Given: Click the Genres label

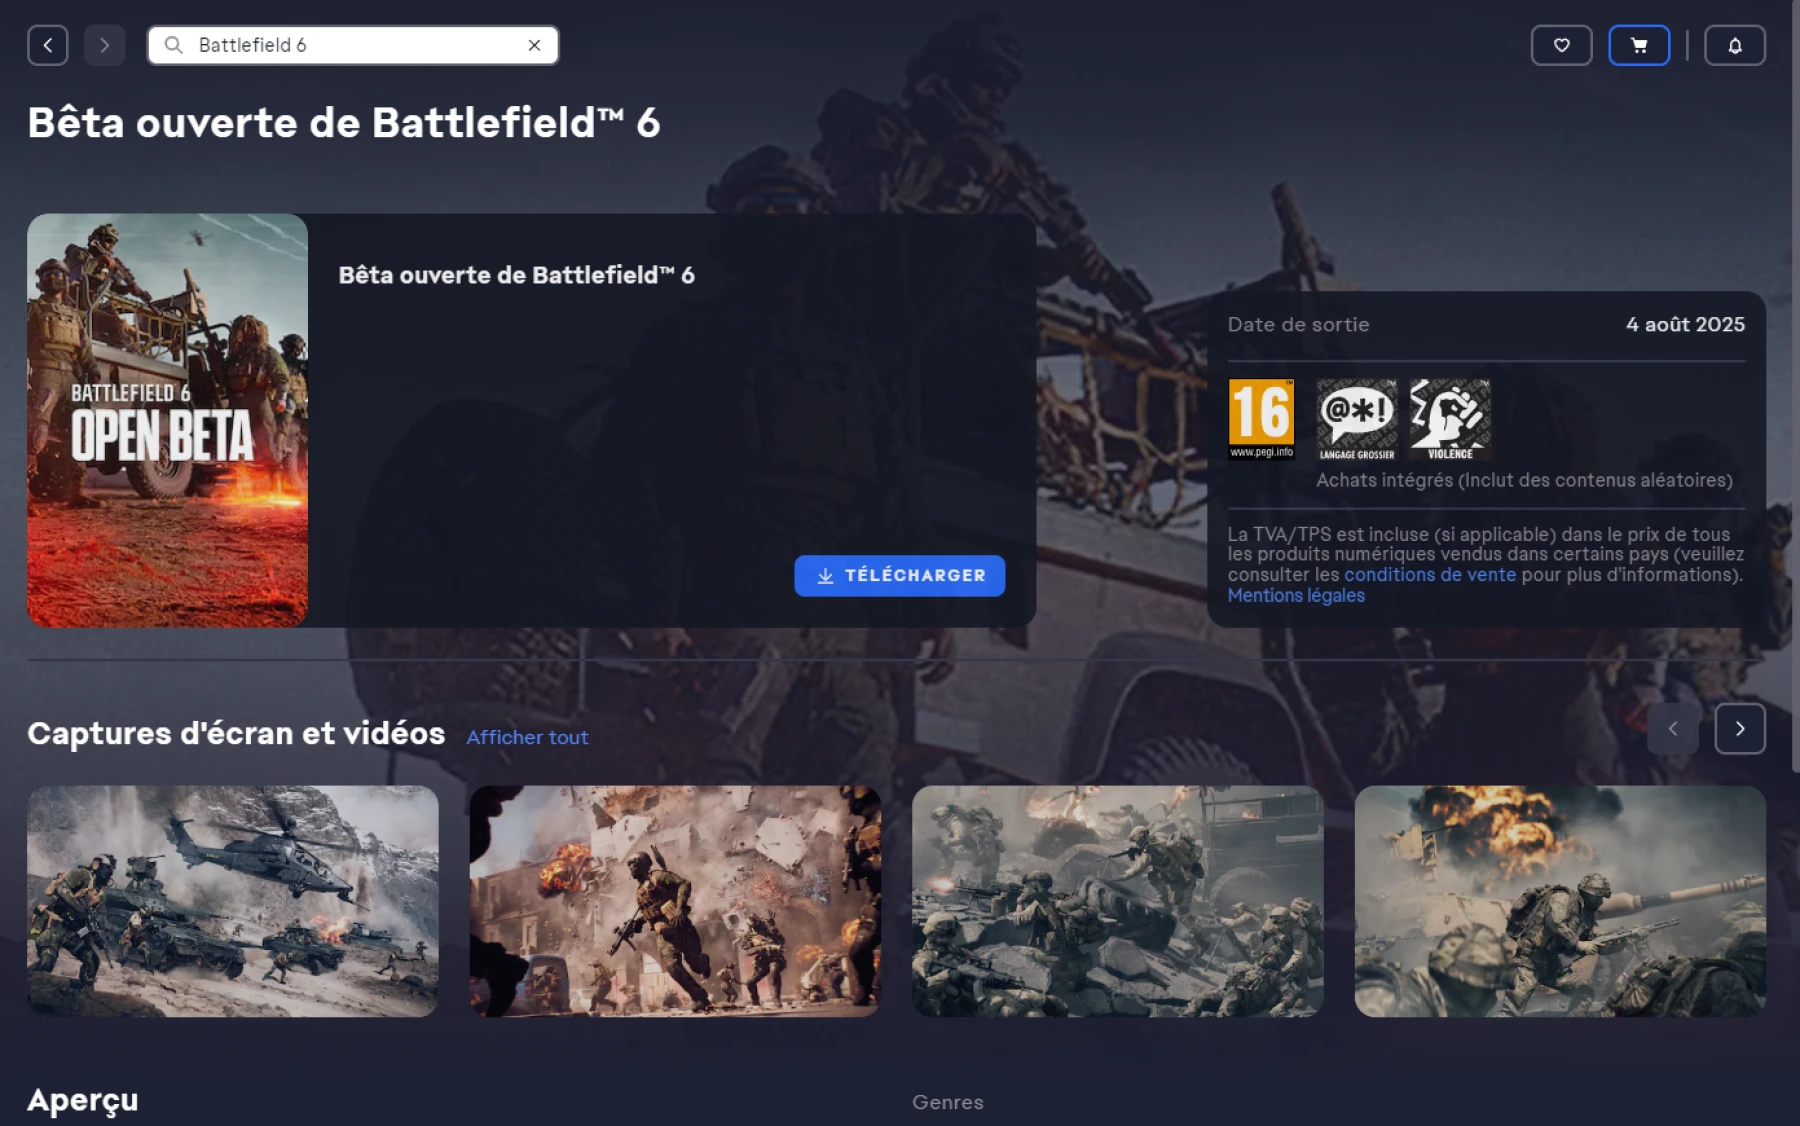Looking at the screenshot, I should pyautogui.click(x=948, y=1102).
